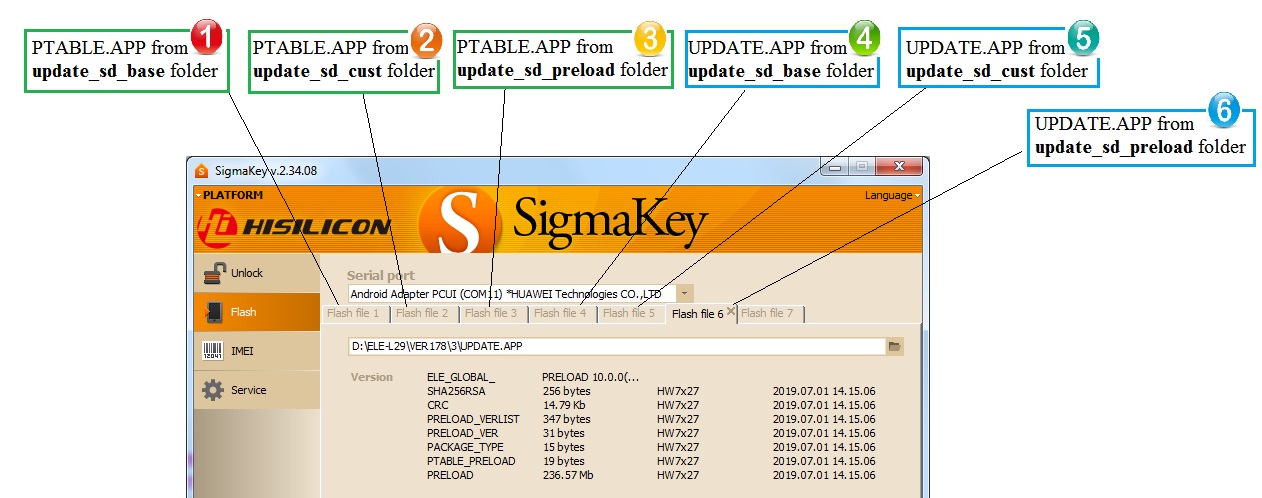
Task: Click the Serial port combo box field
Action: click(x=520, y=294)
